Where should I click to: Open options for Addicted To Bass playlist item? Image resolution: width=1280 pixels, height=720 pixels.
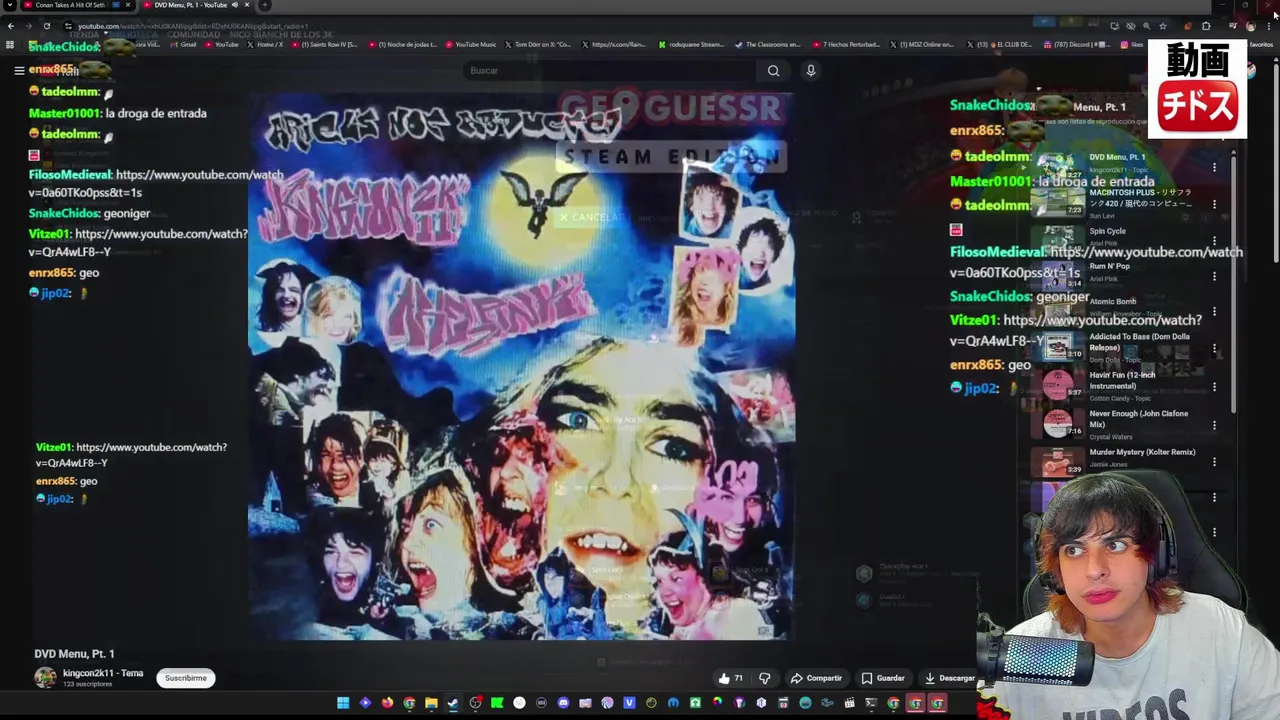point(1214,349)
